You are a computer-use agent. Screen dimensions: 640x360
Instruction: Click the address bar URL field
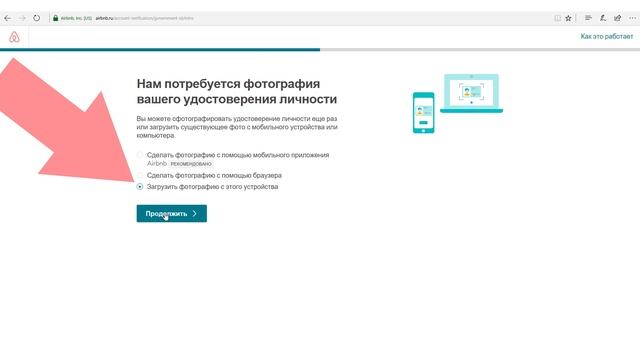coord(302,18)
